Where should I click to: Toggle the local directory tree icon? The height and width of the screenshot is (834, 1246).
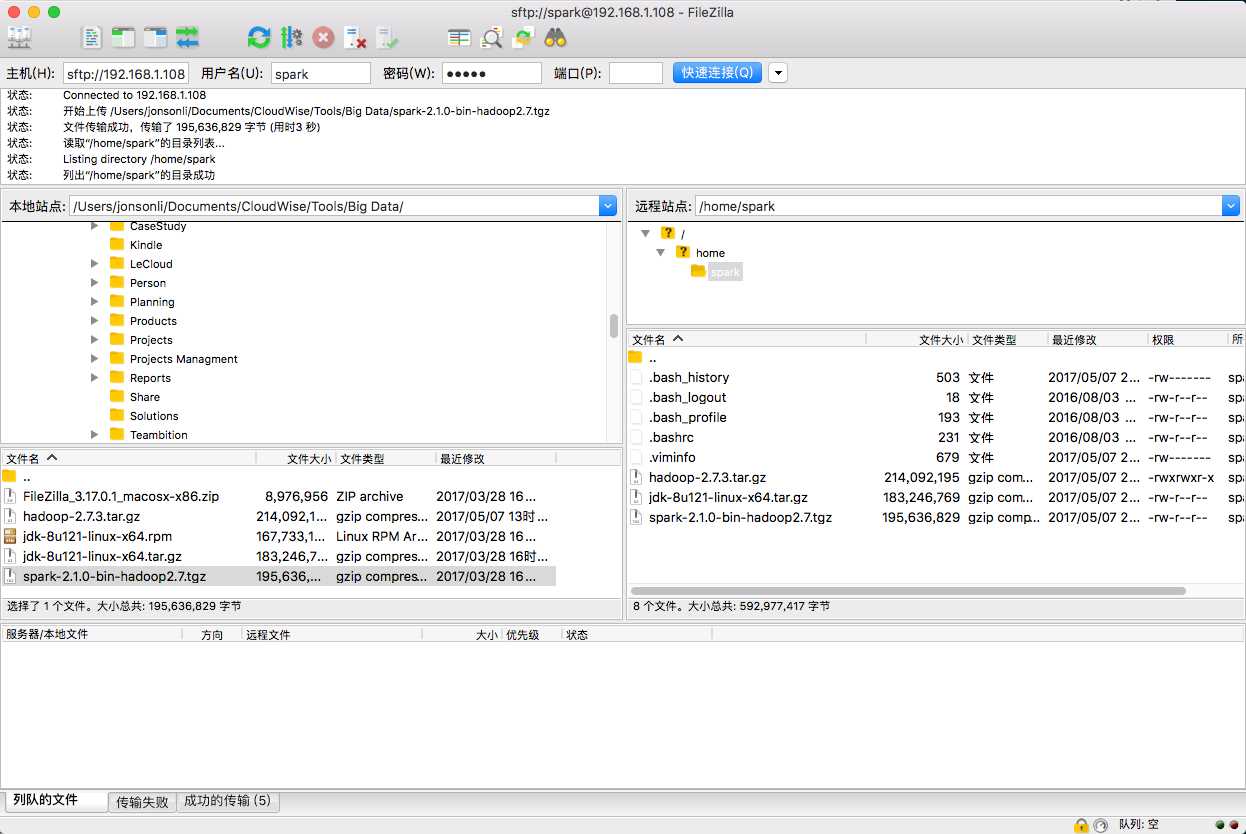point(123,38)
